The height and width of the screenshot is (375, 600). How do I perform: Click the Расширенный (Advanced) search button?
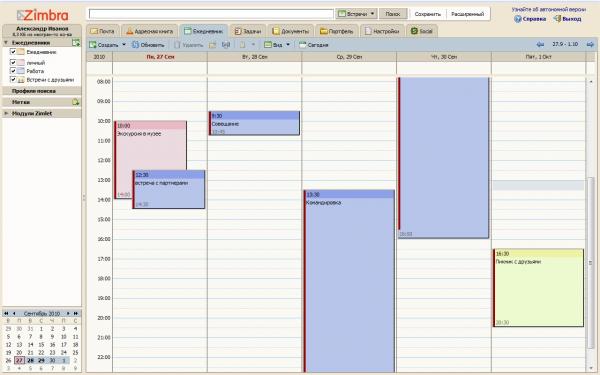tap(468, 14)
